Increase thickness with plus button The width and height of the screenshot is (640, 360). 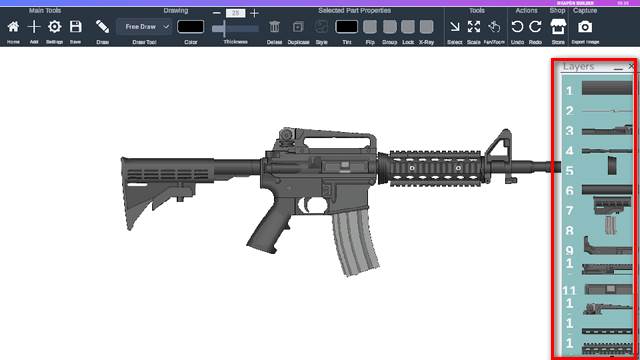click(x=254, y=13)
